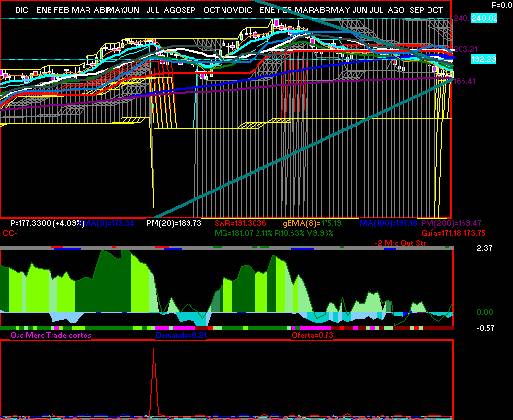
Task: Click the red Gaps=171.18 173.75 label
Action: point(453,233)
